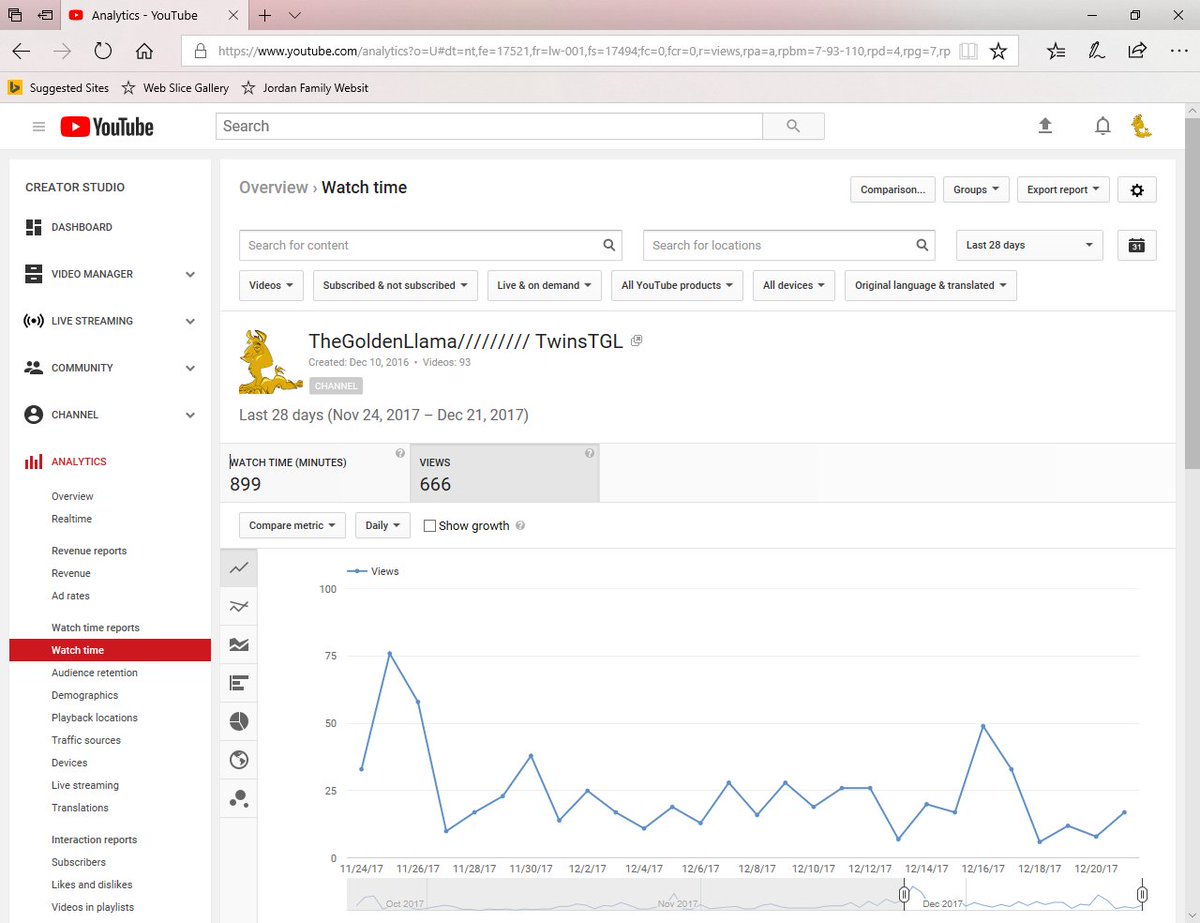1200x923 pixels.
Task: Click the Search for content field
Action: coord(430,245)
